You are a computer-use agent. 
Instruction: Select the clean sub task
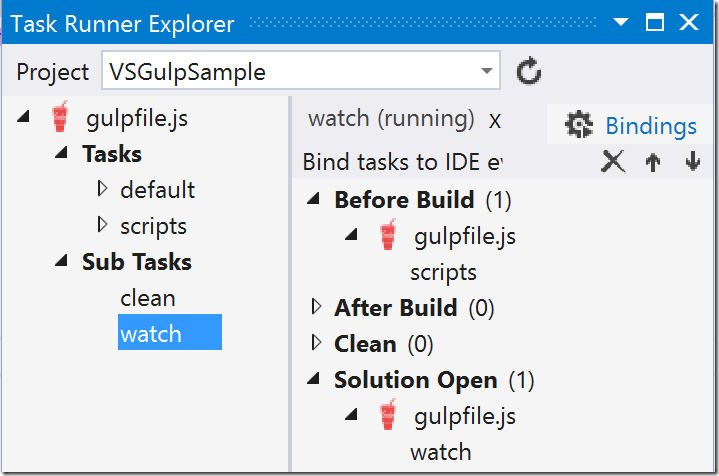pyautogui.click(x=148, y=298)
